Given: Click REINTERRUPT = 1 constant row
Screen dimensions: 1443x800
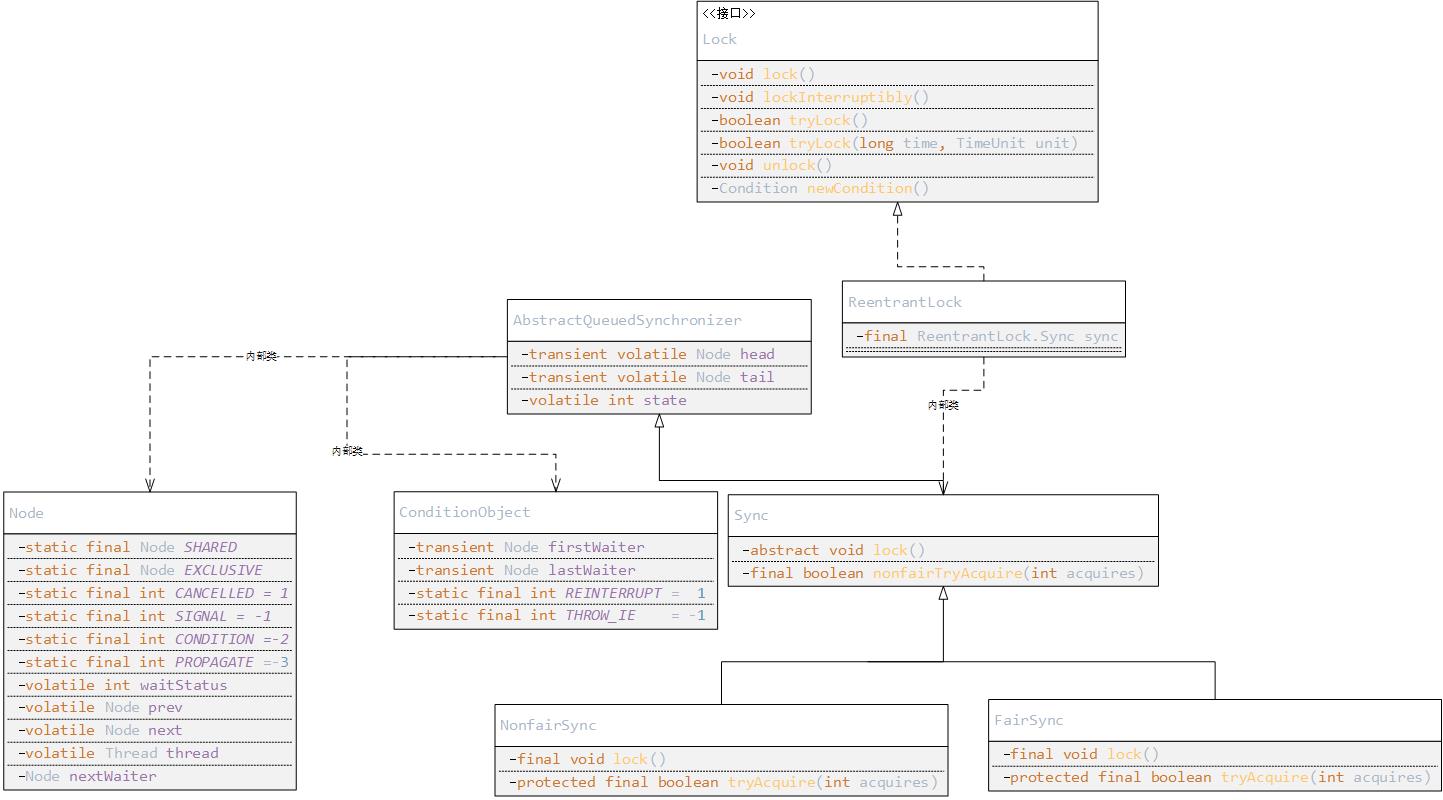Looking at the screenshot, I should [x=557, y=593].
